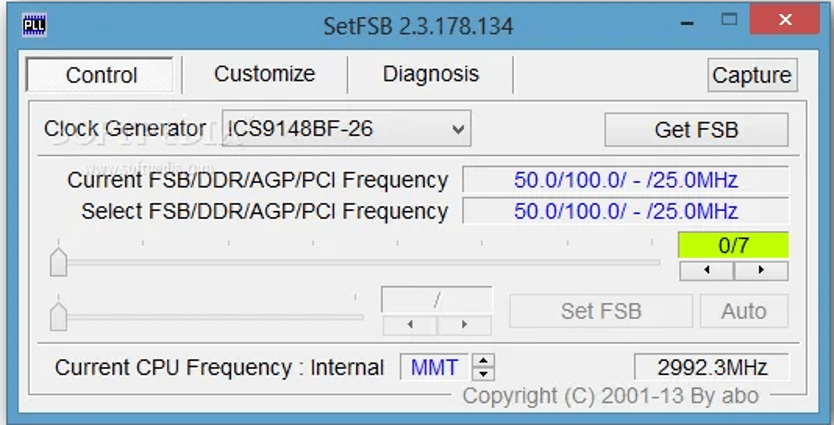Decrease MMT value with down spinner arrow
The image size is (834, 425).
[x=484, y=374]
